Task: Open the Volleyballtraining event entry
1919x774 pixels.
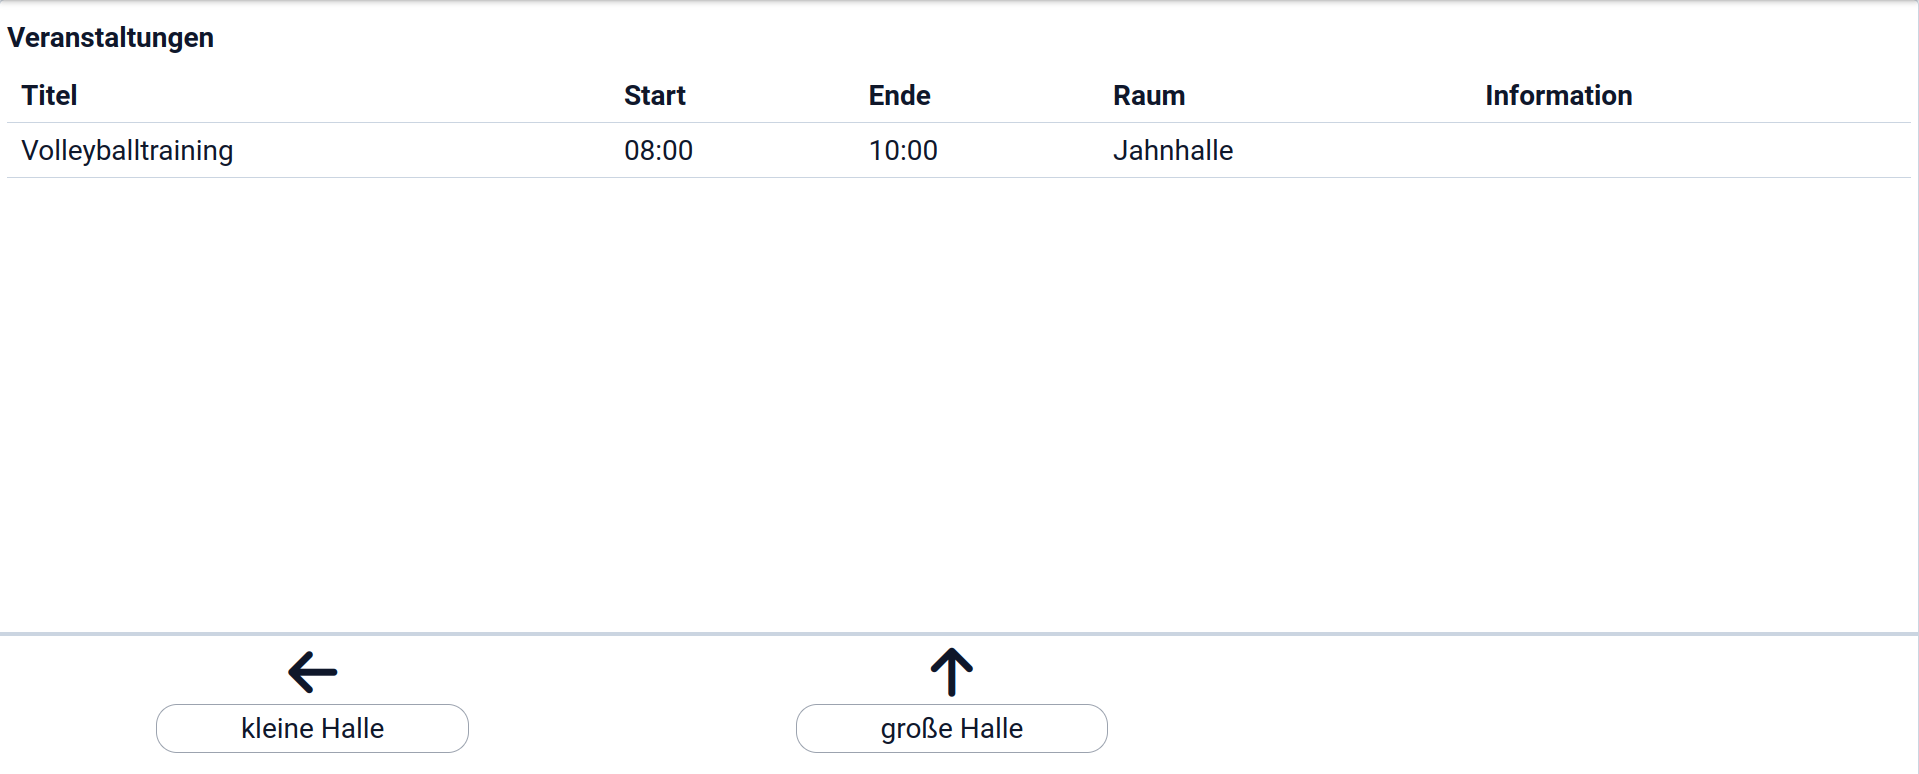Action: click(127, 151)
